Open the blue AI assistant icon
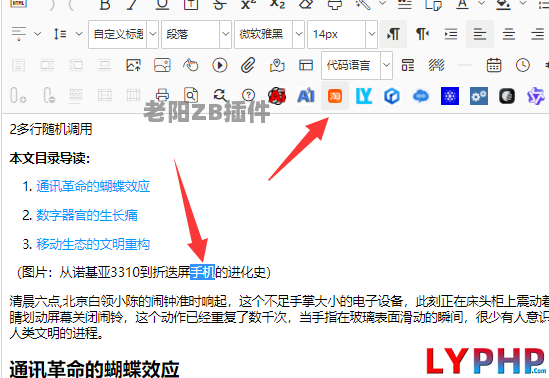 point(306,96)
